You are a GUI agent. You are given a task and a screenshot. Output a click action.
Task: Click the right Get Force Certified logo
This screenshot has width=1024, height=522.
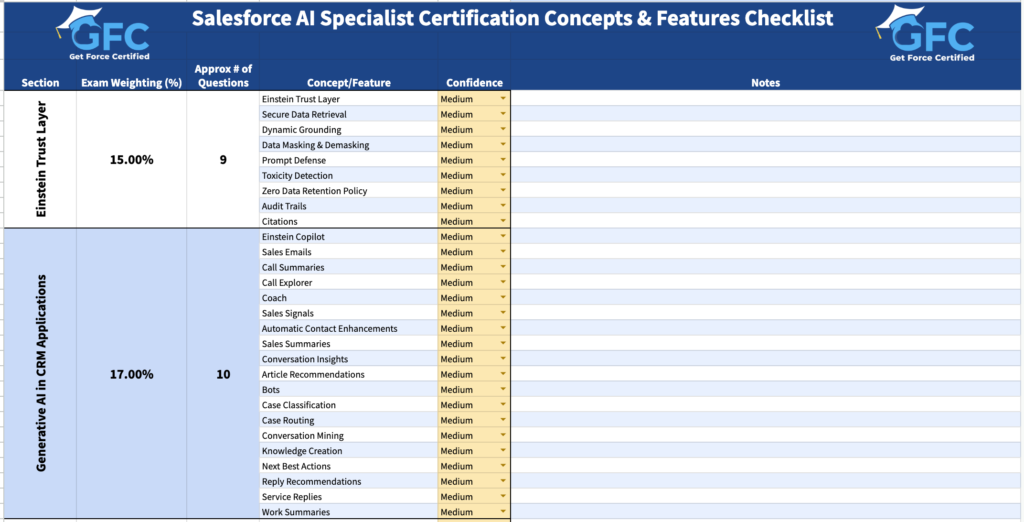[x=926, y=34]
